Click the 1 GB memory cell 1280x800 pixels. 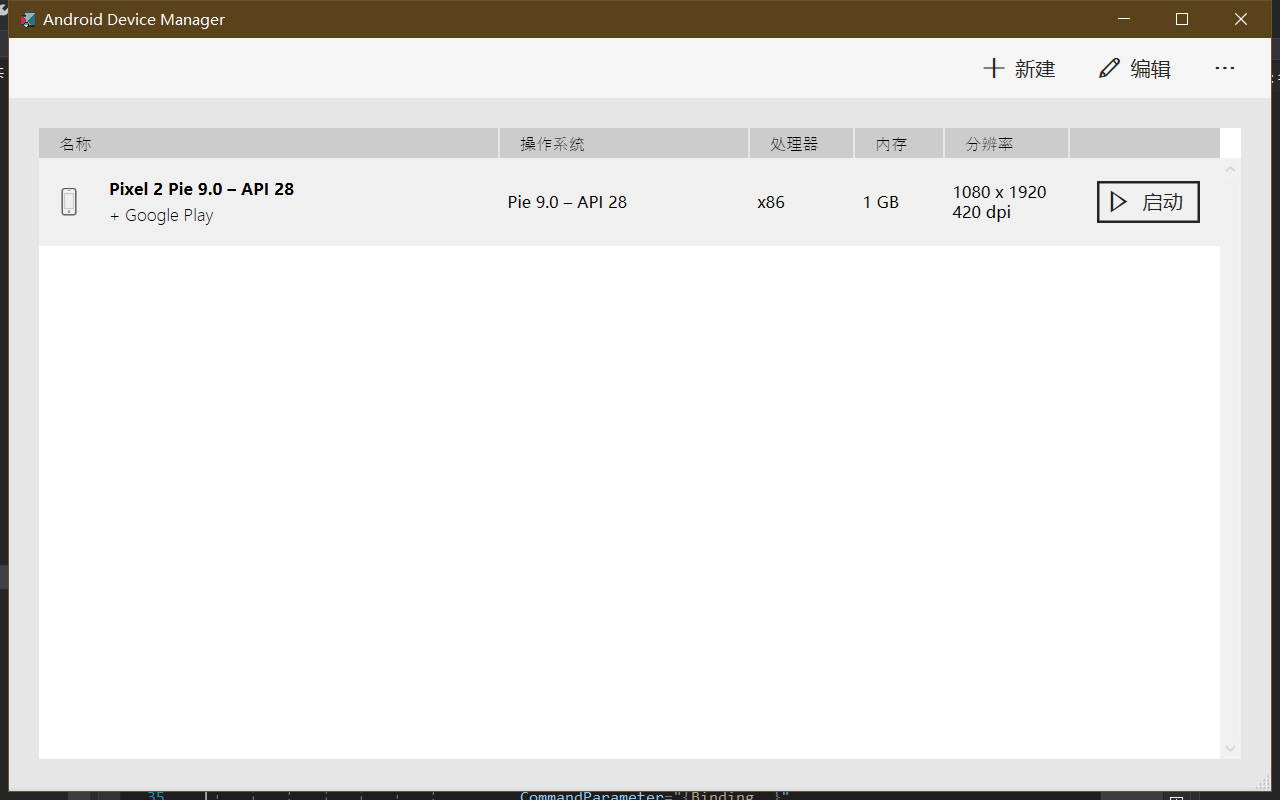[x=881, y=202]
